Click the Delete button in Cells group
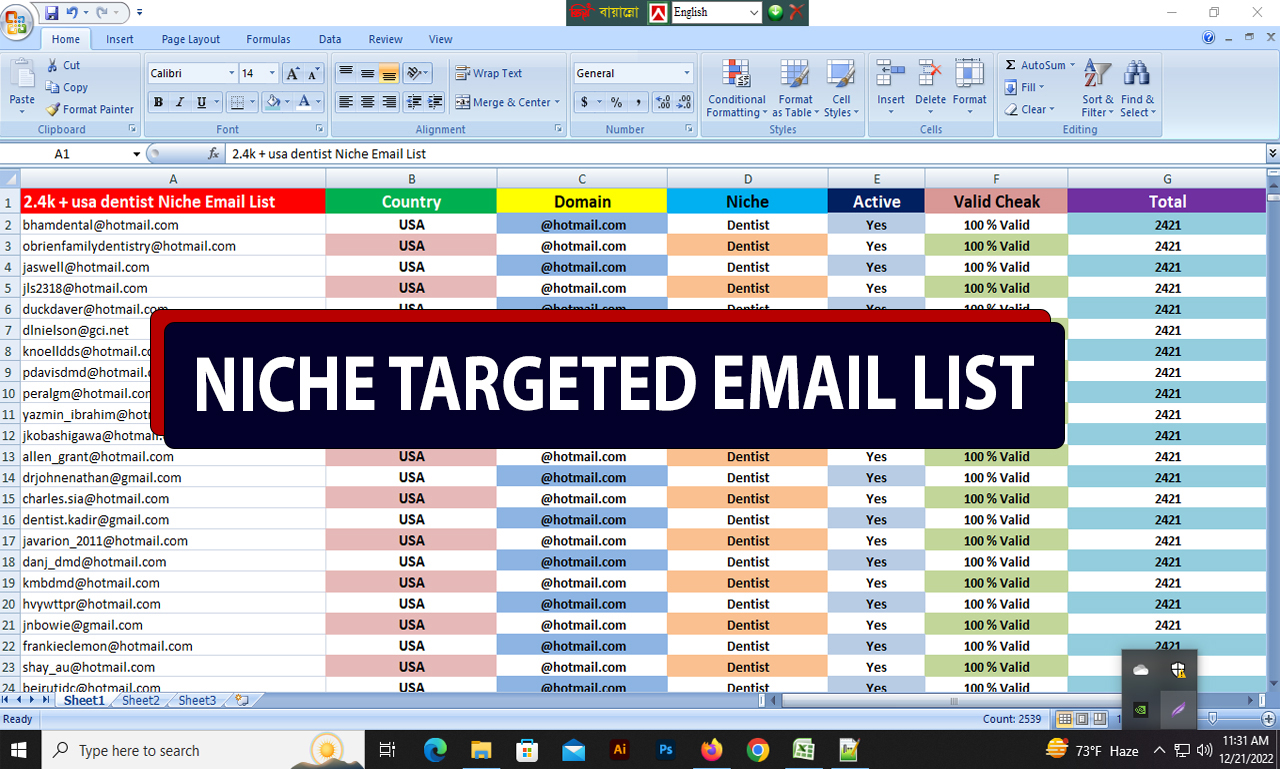This screenshot has width=1280, height=769. (x=930, y=88)
